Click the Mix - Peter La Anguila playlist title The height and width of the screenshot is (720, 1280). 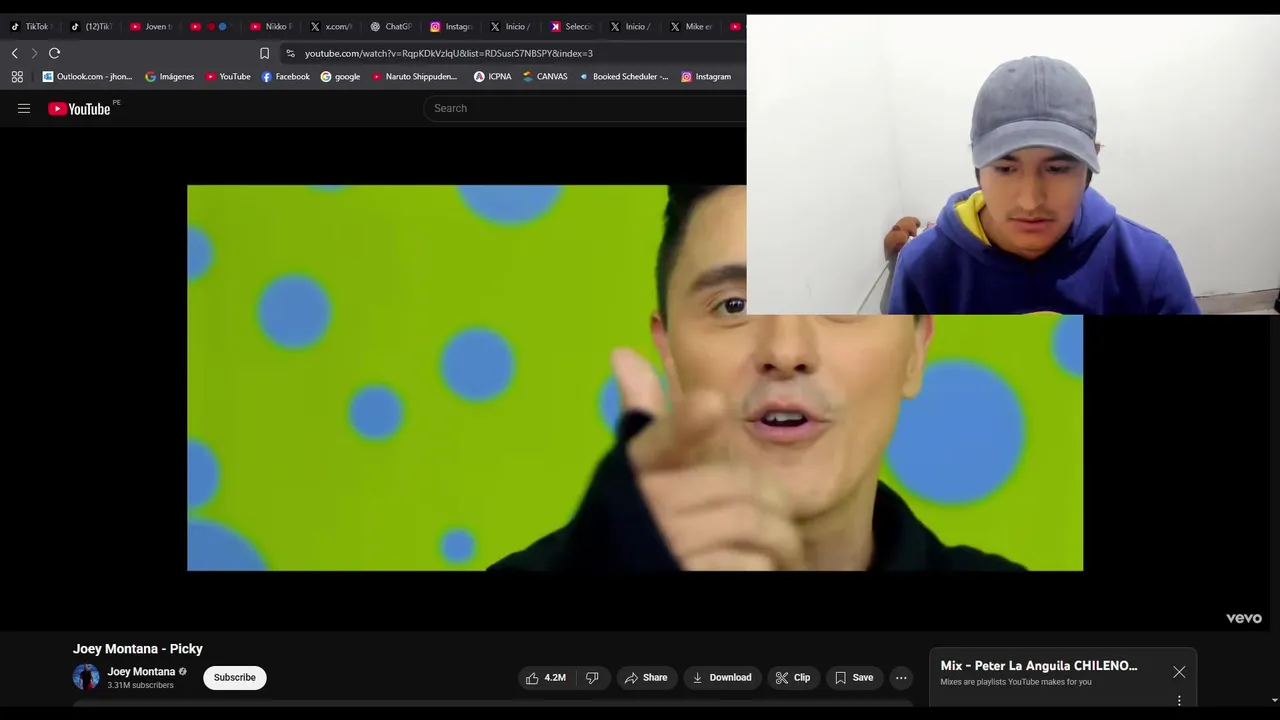pyautogui.click(x=1039, y=665)
